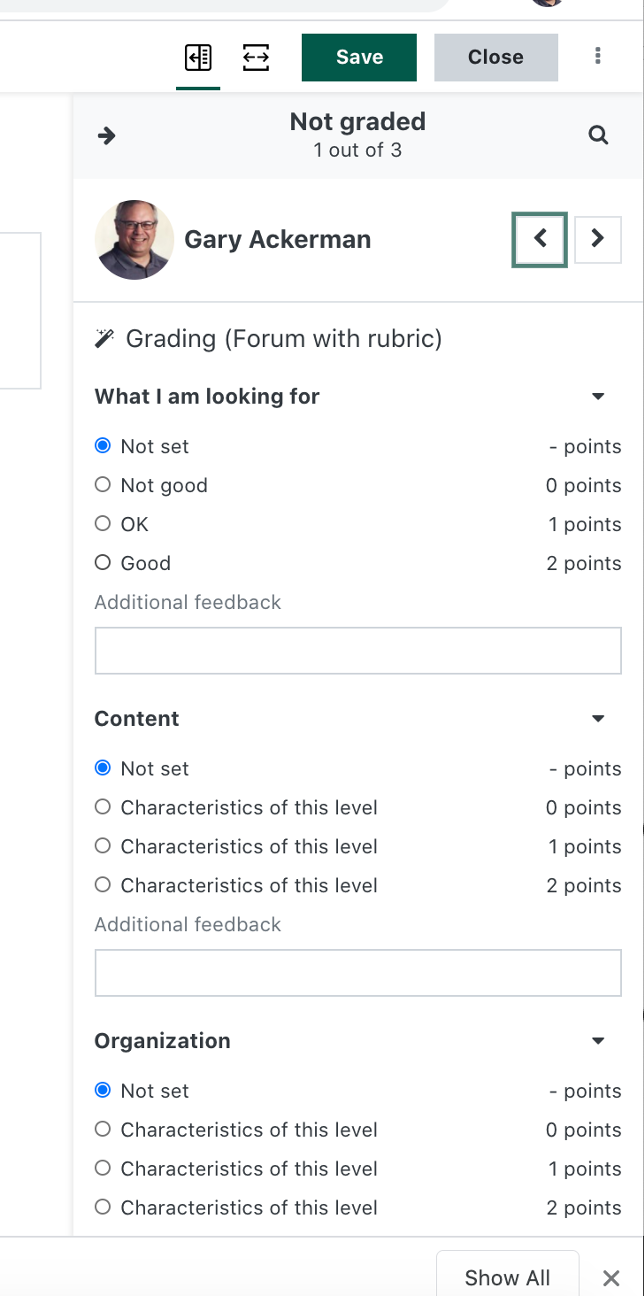Choose the OK rating option
This screenshot has height=1296, width=644.
tap(102, 523)
